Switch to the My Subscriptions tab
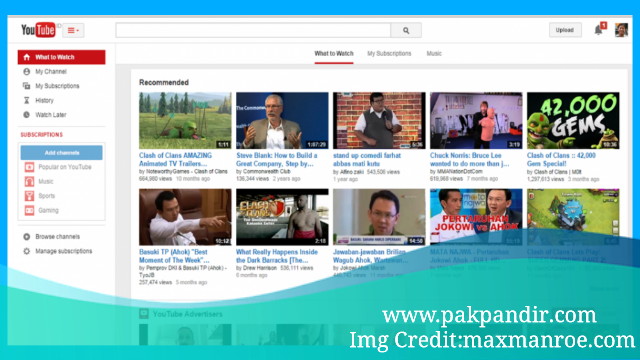 click(389, 53)
